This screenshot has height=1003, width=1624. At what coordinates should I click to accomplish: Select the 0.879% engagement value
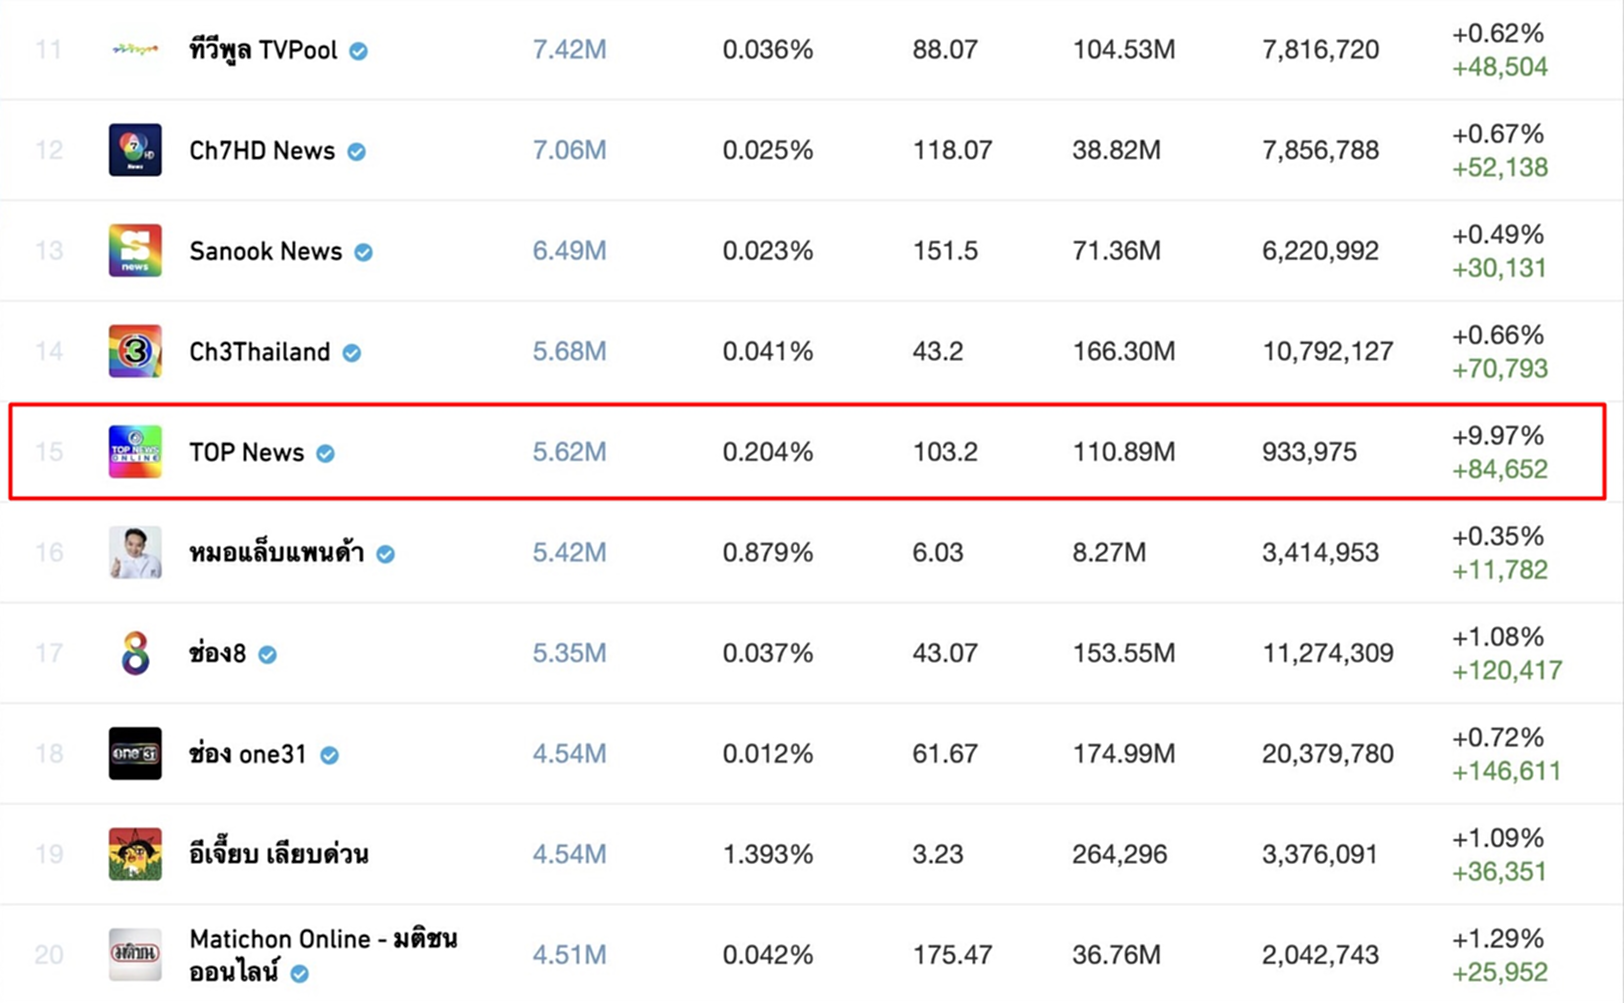(768, 552)
